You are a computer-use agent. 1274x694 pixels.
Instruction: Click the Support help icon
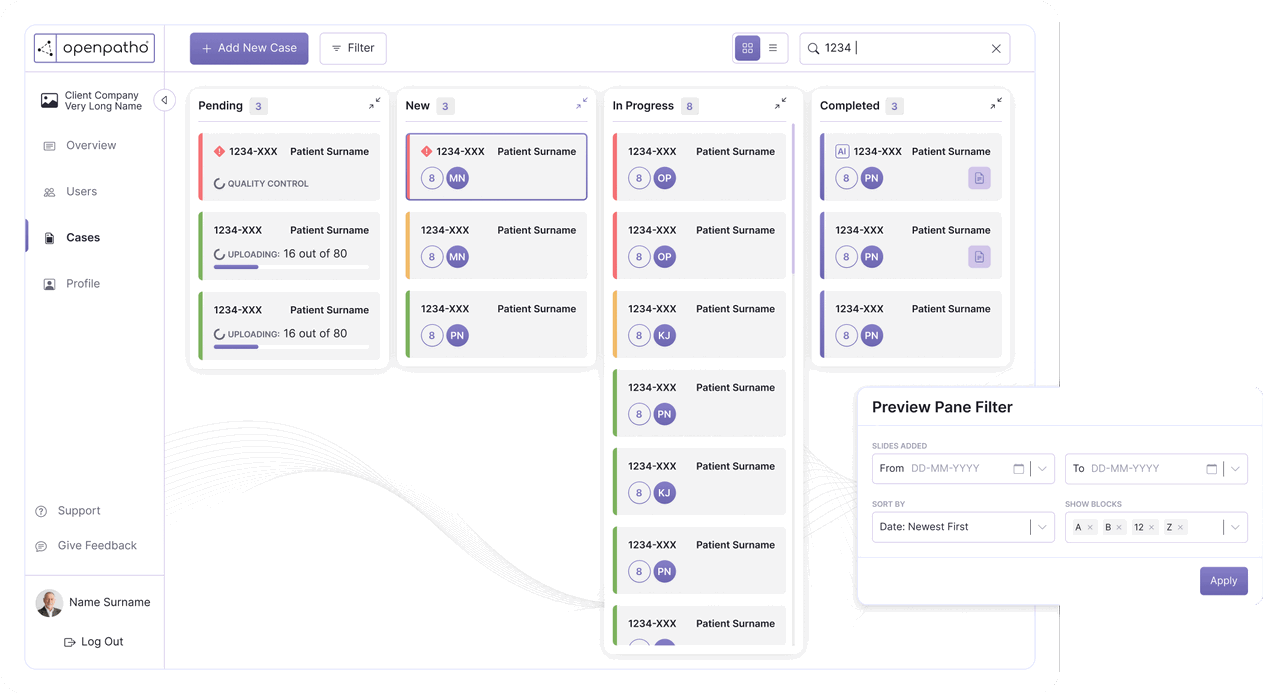pyautogui.click(x=38, y=510)
